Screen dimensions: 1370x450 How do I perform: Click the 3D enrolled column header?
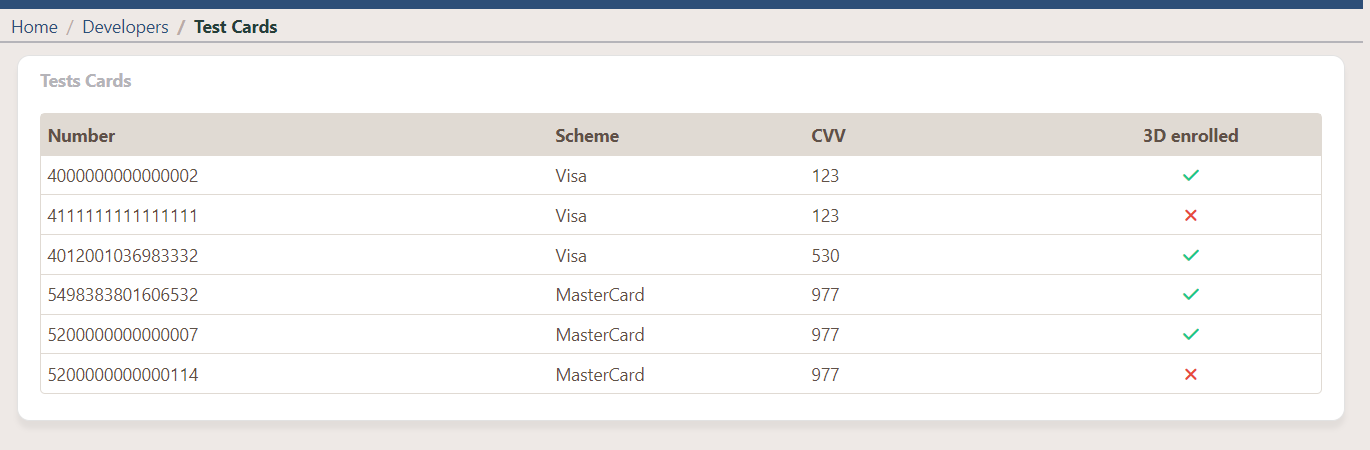tap(1190, 136)
